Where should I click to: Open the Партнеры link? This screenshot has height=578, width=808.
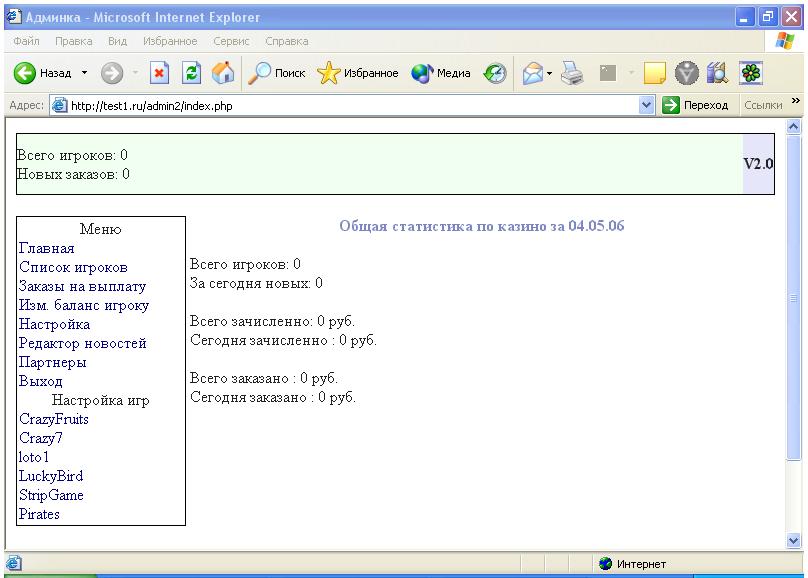coord(53,362)
